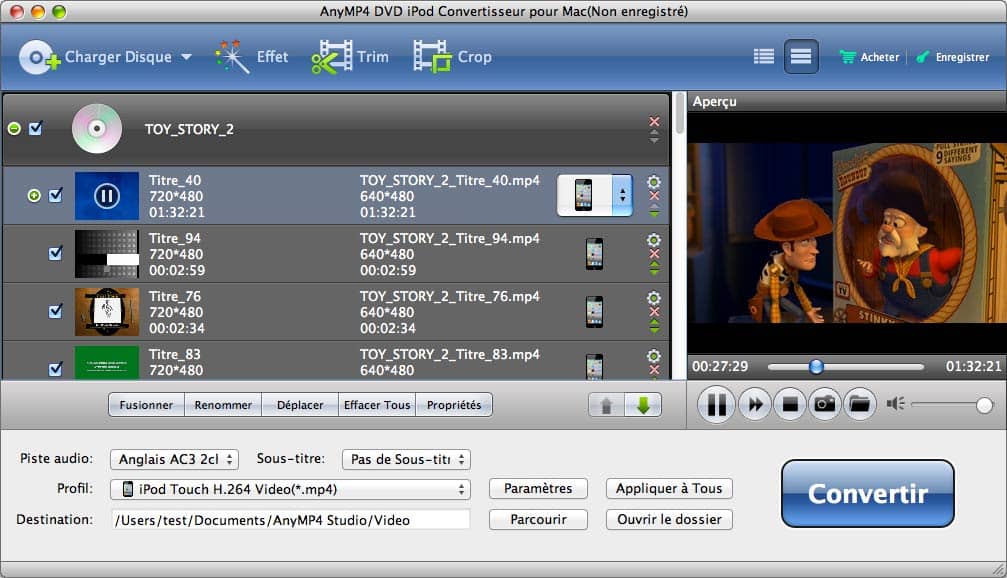Viewport: 1007px width, 578px height.
Task: Pause the preview playback
Action: pyautogui.click(x=716, y=404)
